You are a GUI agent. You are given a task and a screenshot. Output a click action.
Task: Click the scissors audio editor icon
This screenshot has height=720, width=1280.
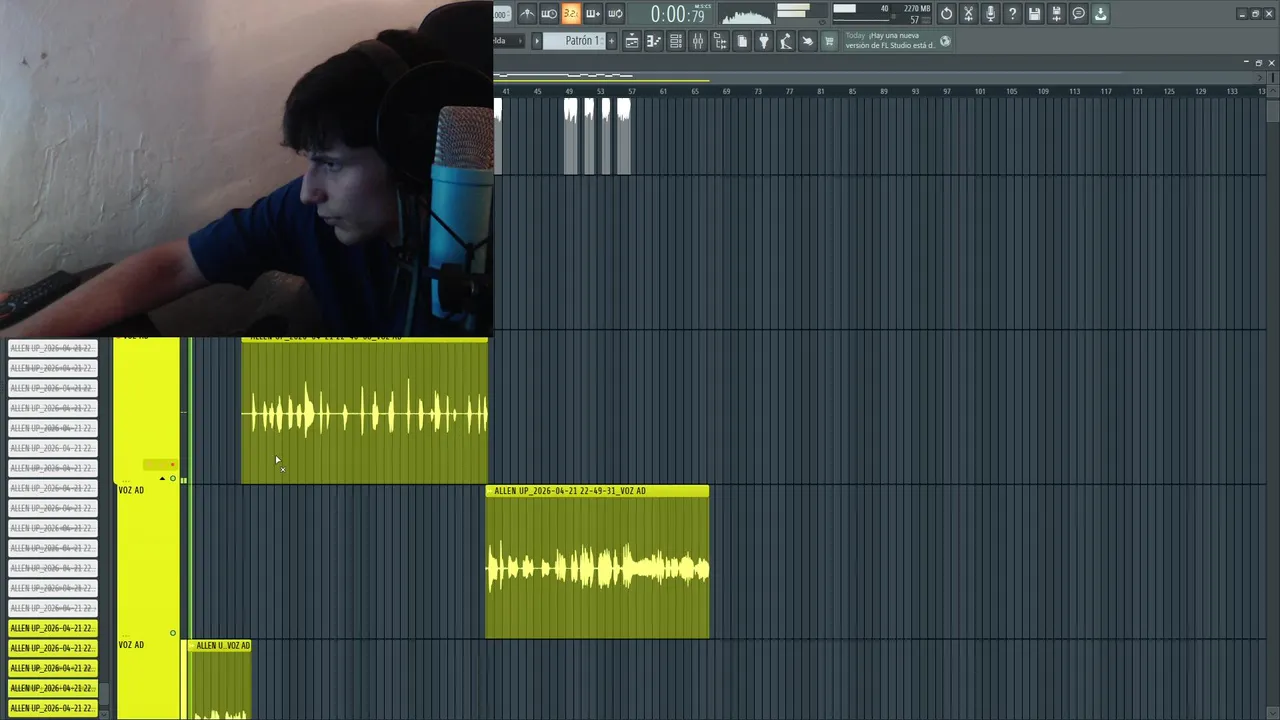(968, 14)
